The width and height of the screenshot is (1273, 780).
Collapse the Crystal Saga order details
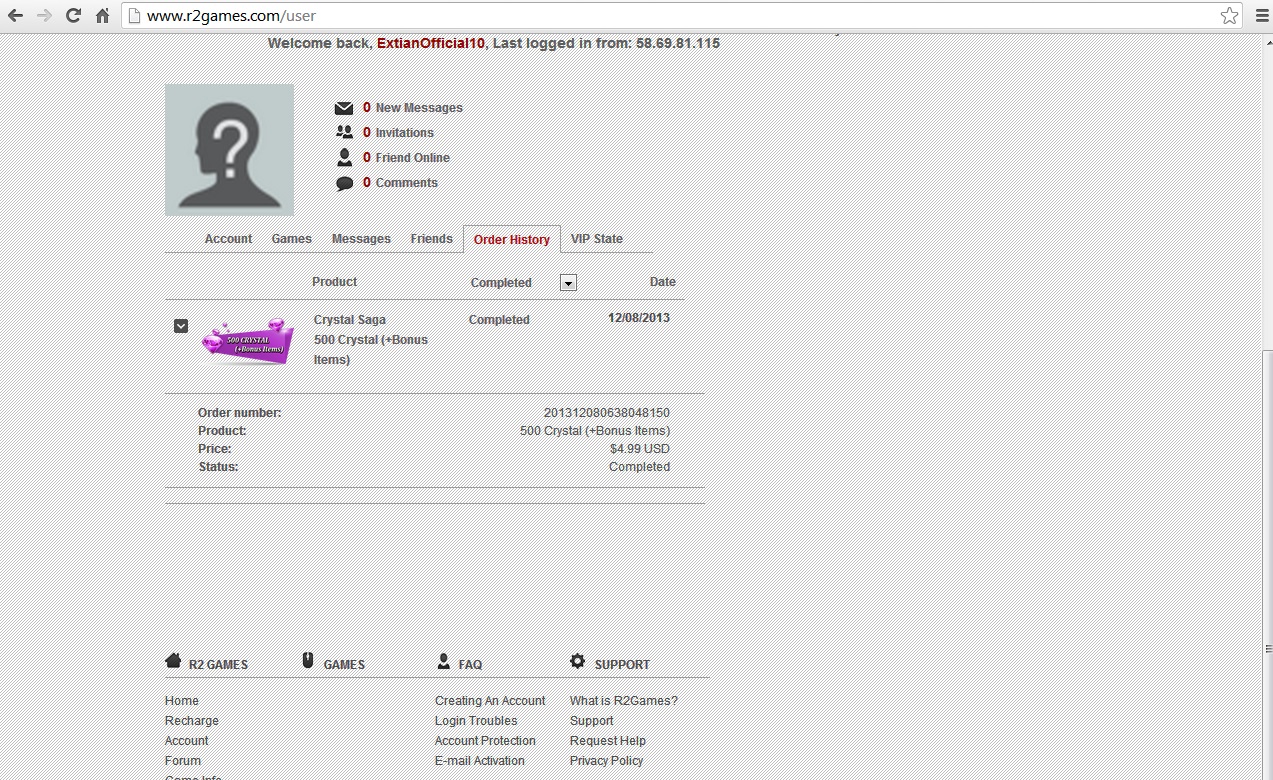pos(181,326)
